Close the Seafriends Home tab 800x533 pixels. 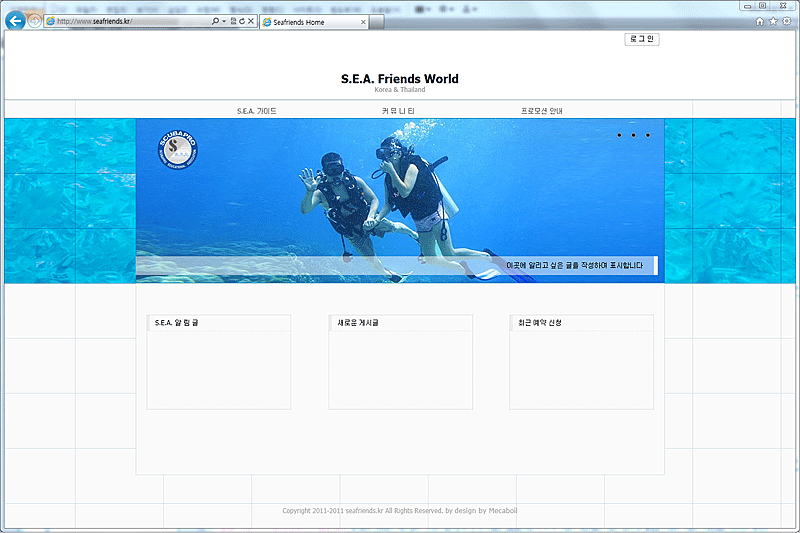point(363,22)
